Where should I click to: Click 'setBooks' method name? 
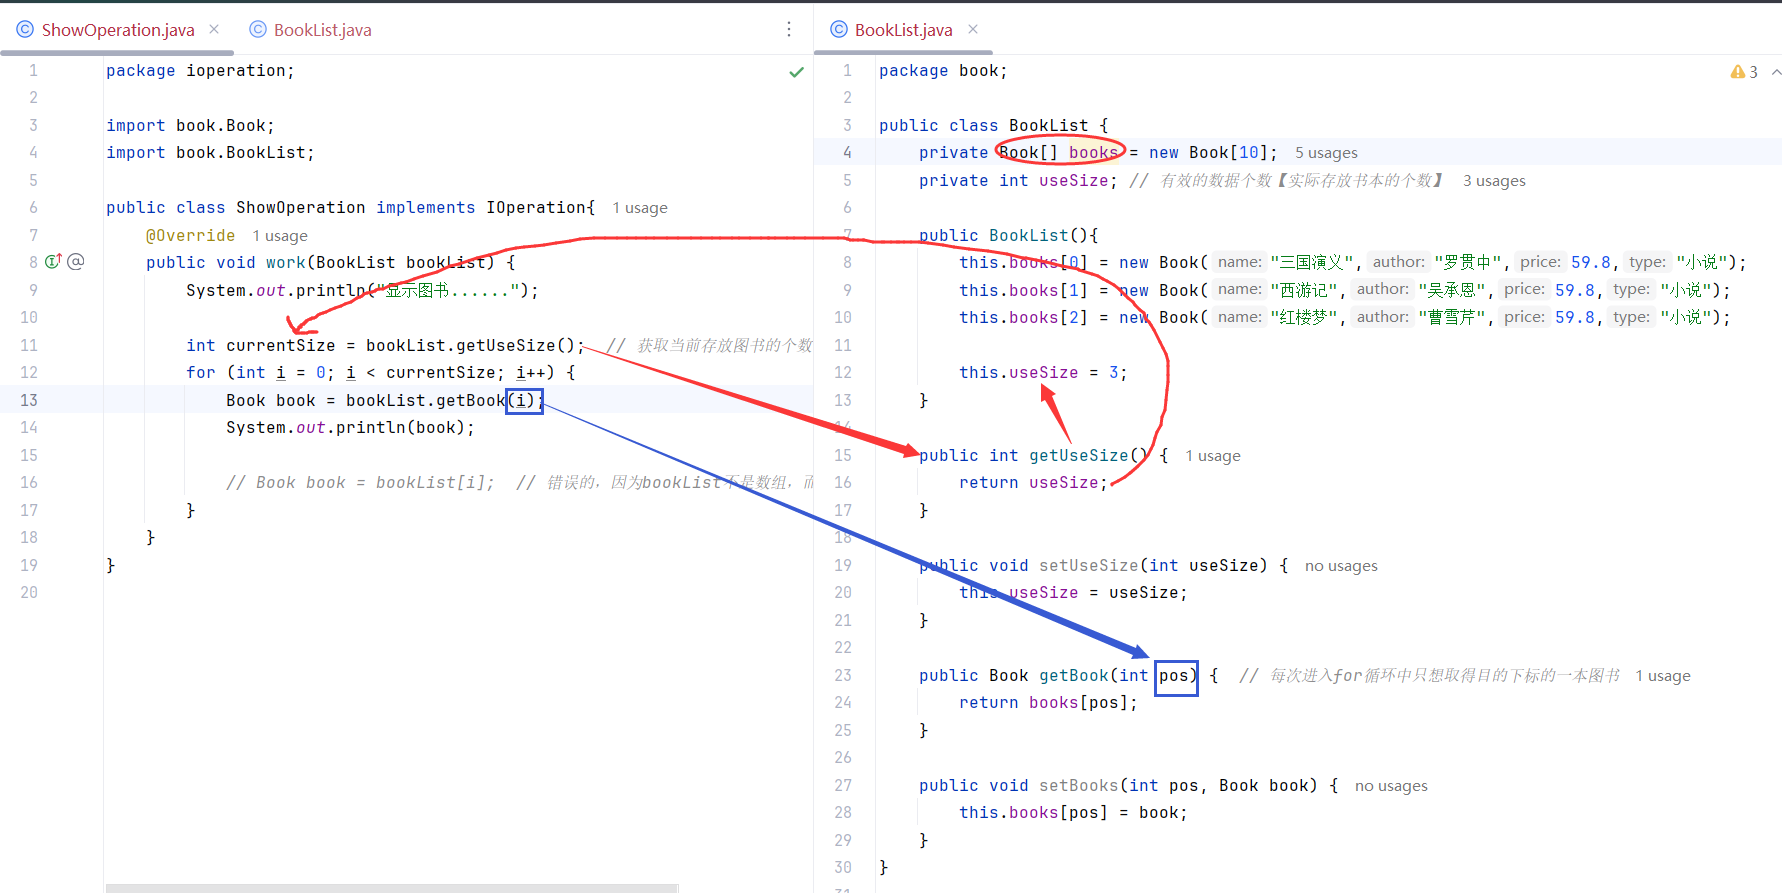coord(1079,786)
